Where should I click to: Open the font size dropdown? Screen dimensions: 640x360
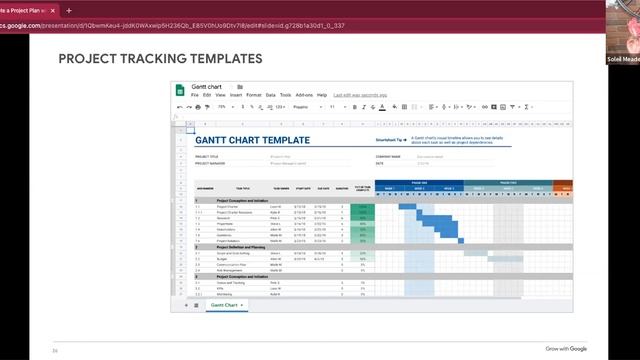(x=338, y=107)
